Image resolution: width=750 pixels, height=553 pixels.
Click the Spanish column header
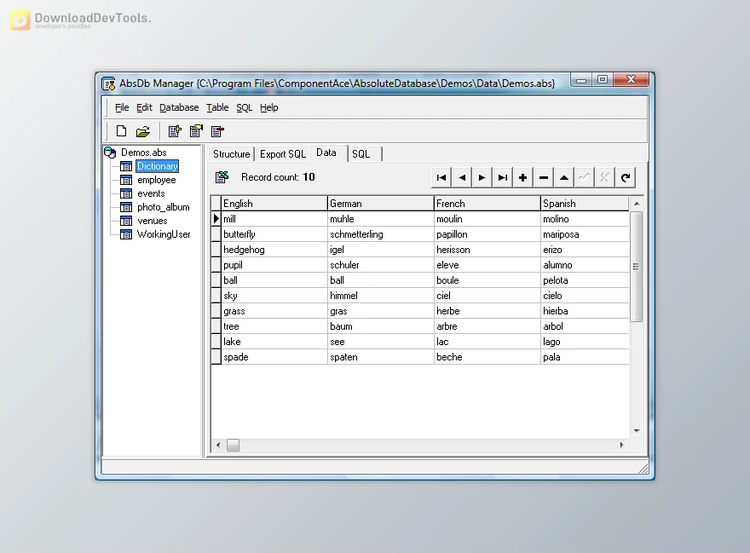click(x=585, y=203)
